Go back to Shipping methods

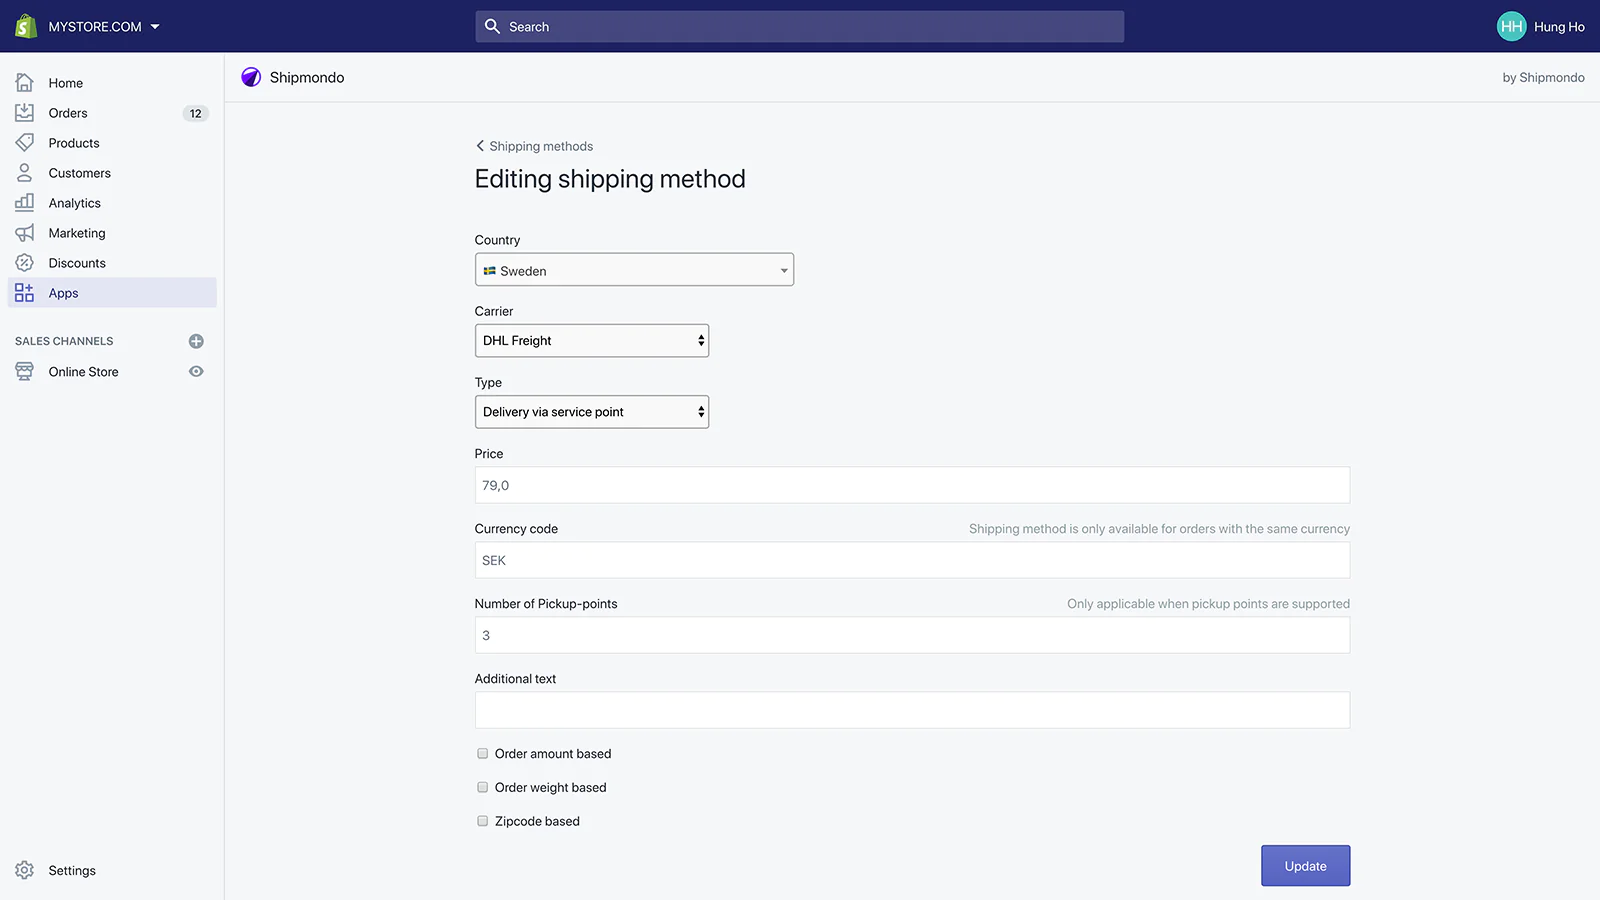click(x=541, y=146)
